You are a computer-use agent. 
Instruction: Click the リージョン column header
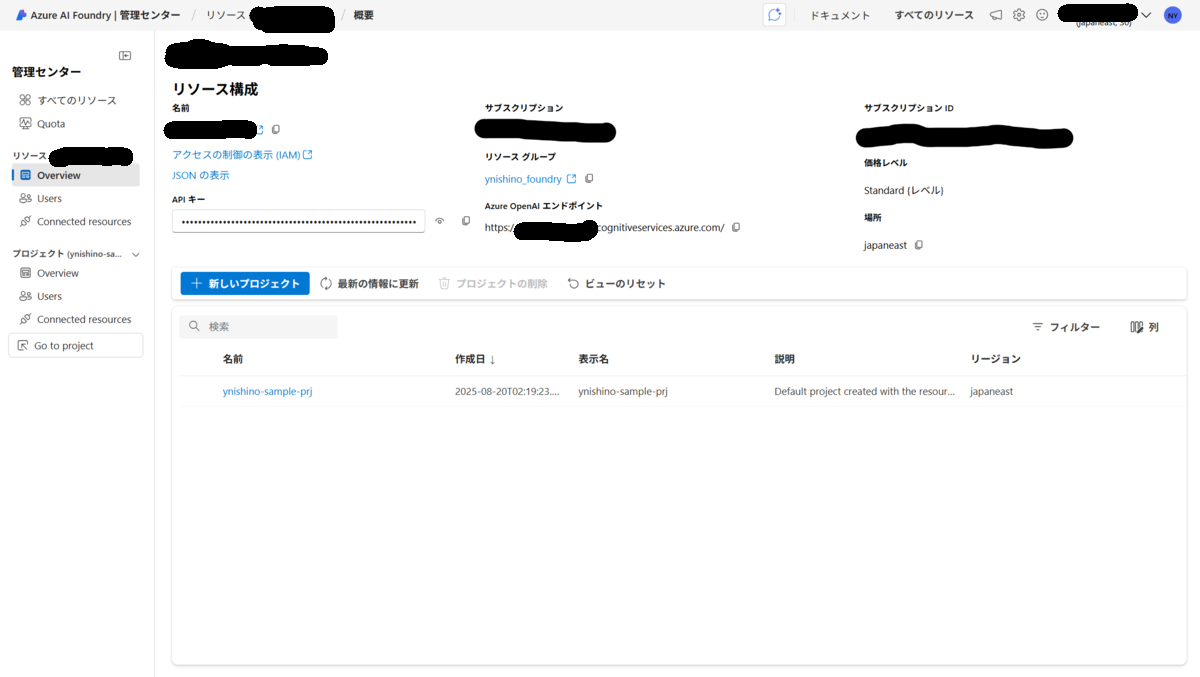click(996, 359)
